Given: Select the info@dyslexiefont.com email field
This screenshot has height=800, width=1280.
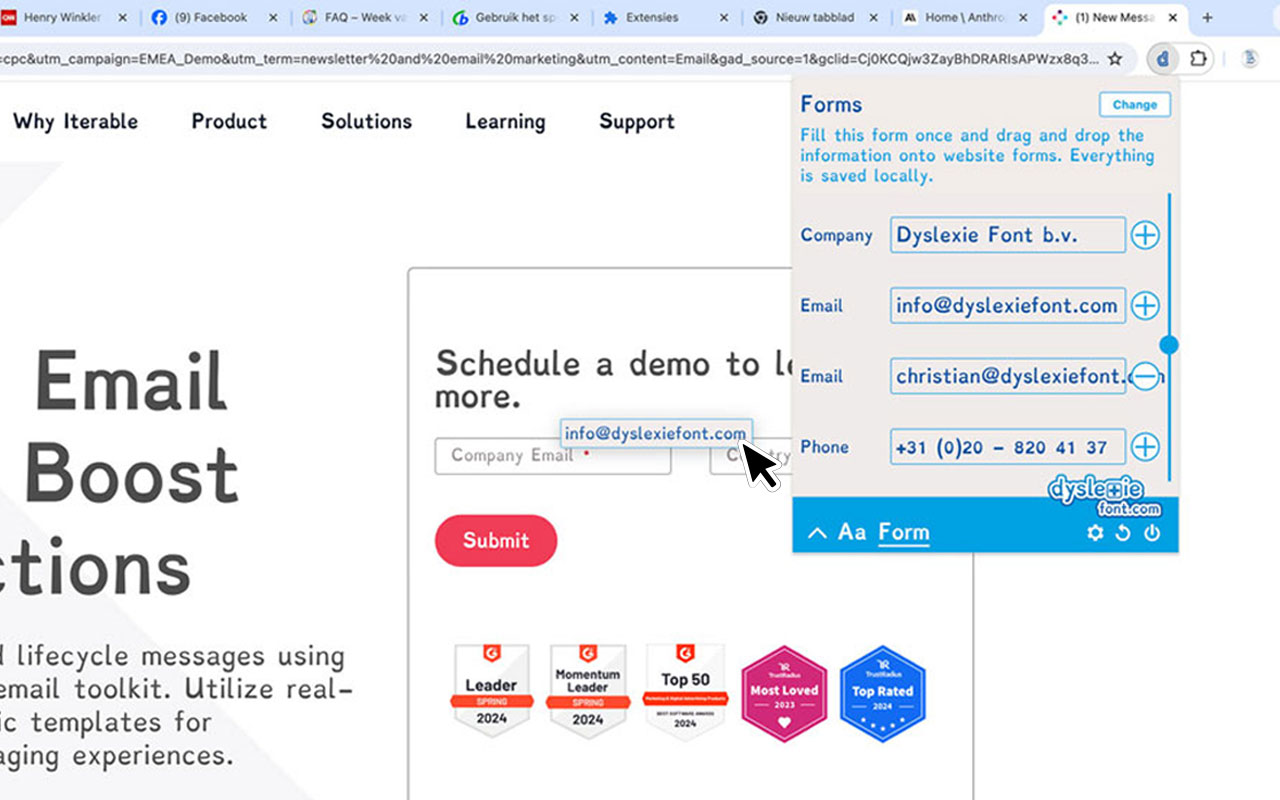Looking at the screenshot, I should click(1008, 306).
